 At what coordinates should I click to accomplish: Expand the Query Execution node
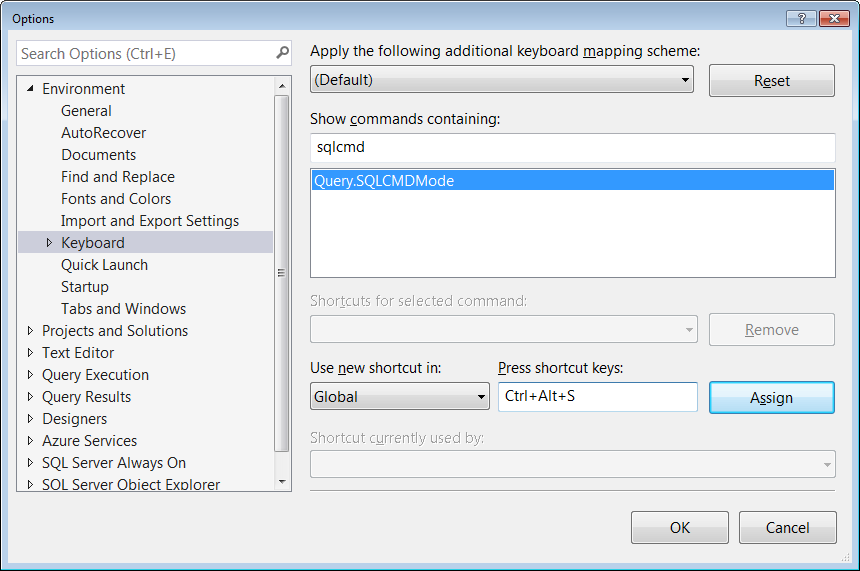30,375
